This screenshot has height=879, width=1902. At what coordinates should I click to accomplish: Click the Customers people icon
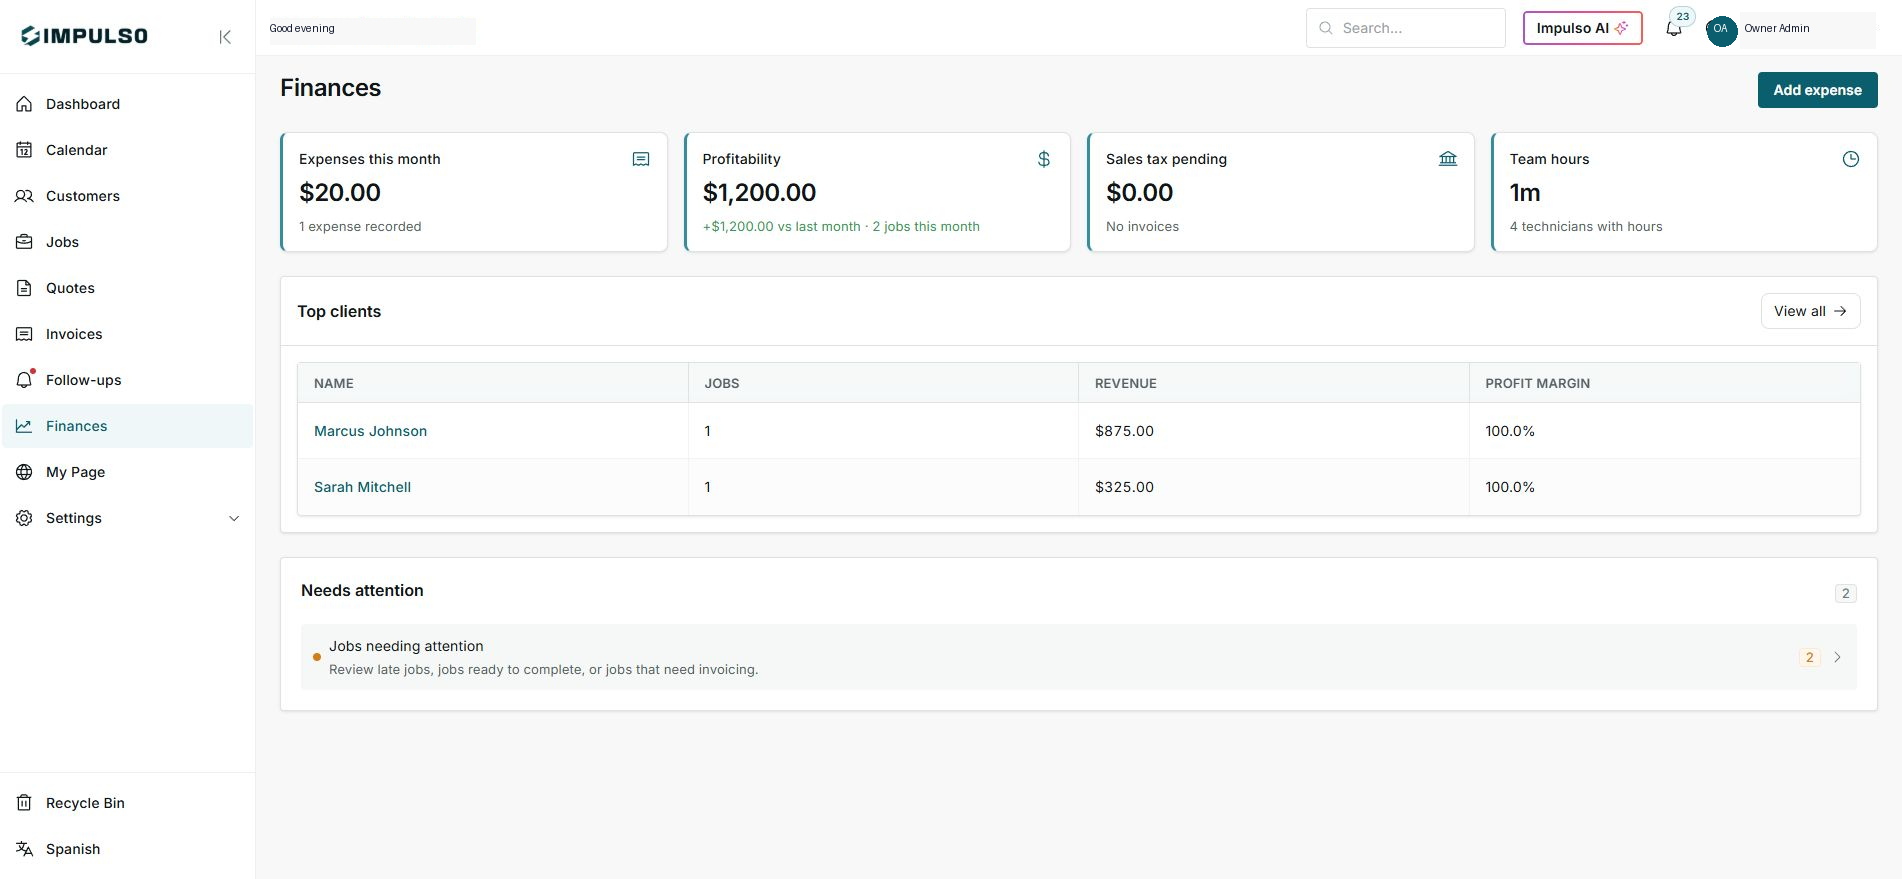click(x=24, y=196)
